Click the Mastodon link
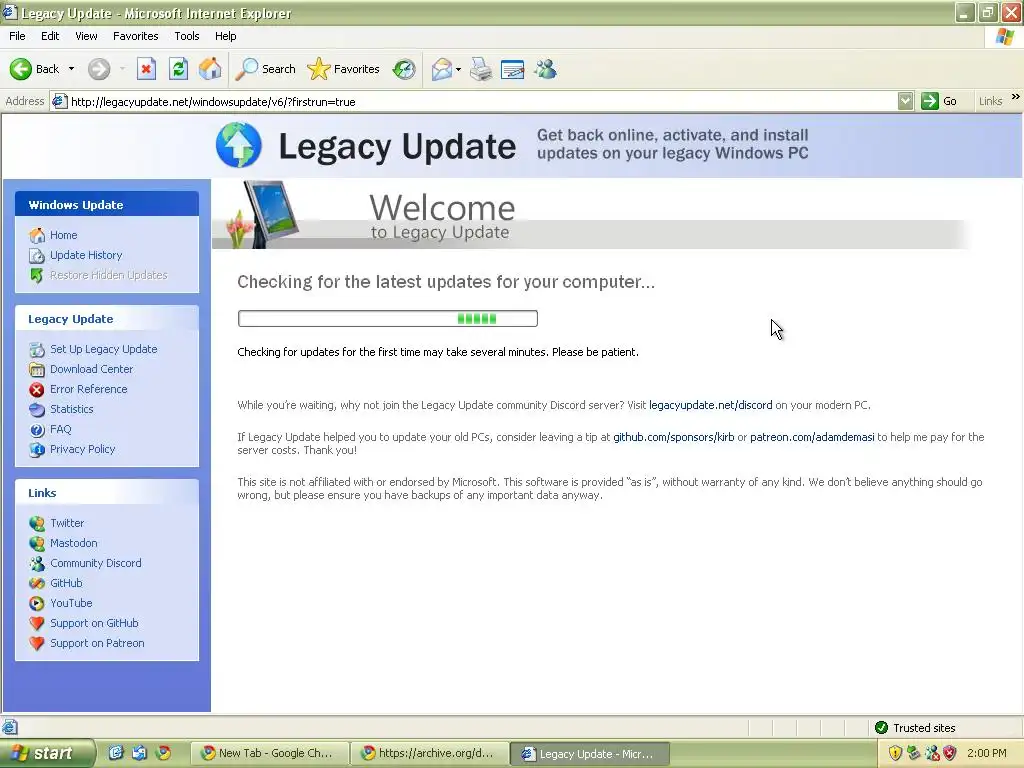 pos(74,543)
